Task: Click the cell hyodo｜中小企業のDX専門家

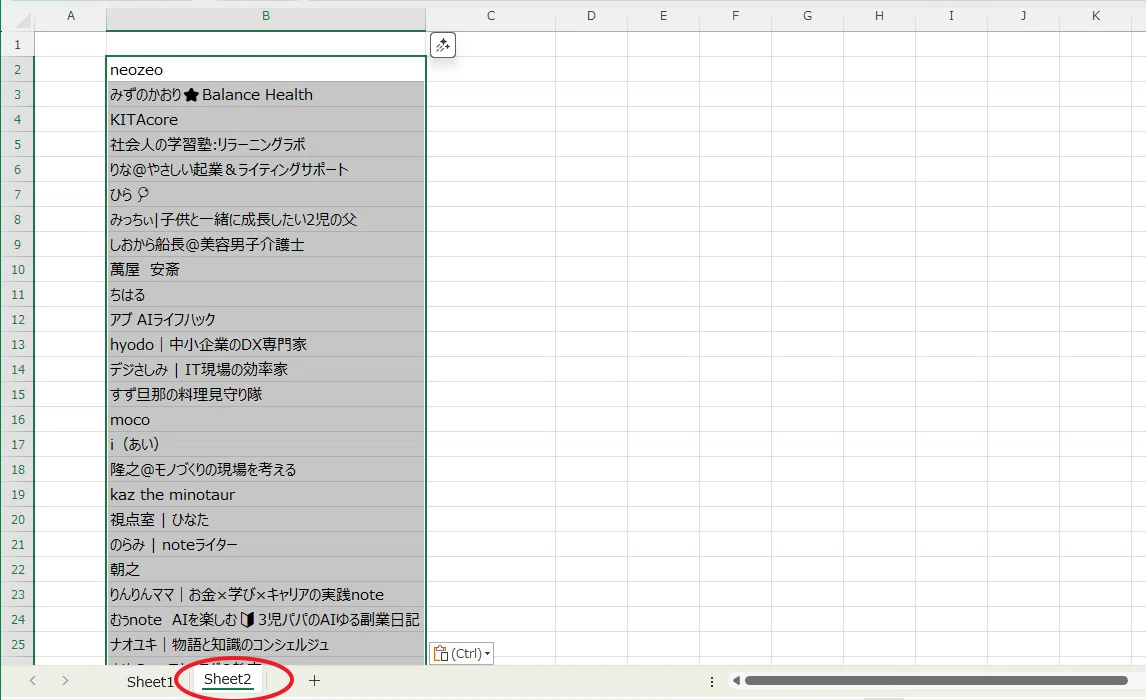Action: [266, 344]
